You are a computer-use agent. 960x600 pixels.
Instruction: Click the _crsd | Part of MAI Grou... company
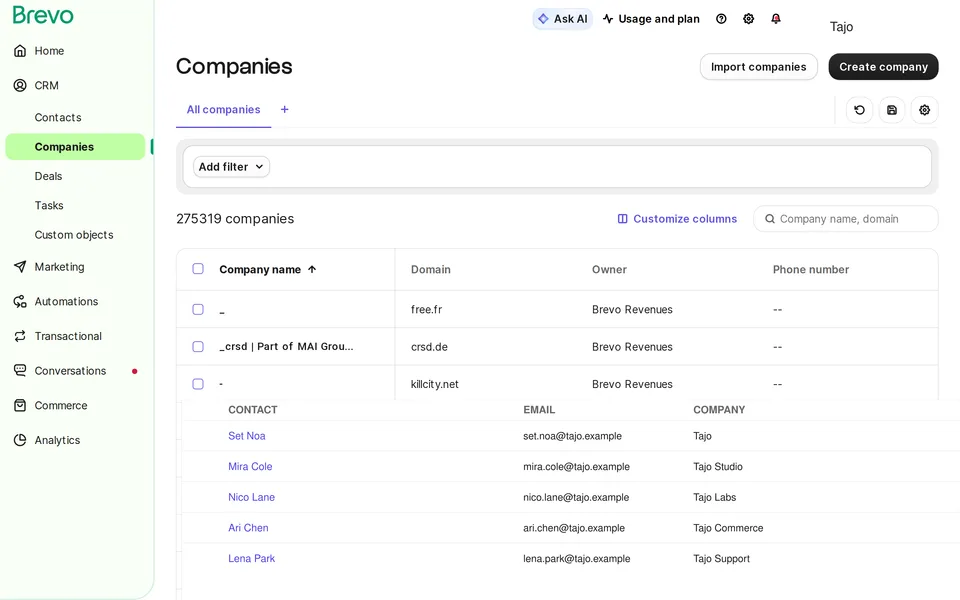(x=286, y=347)
